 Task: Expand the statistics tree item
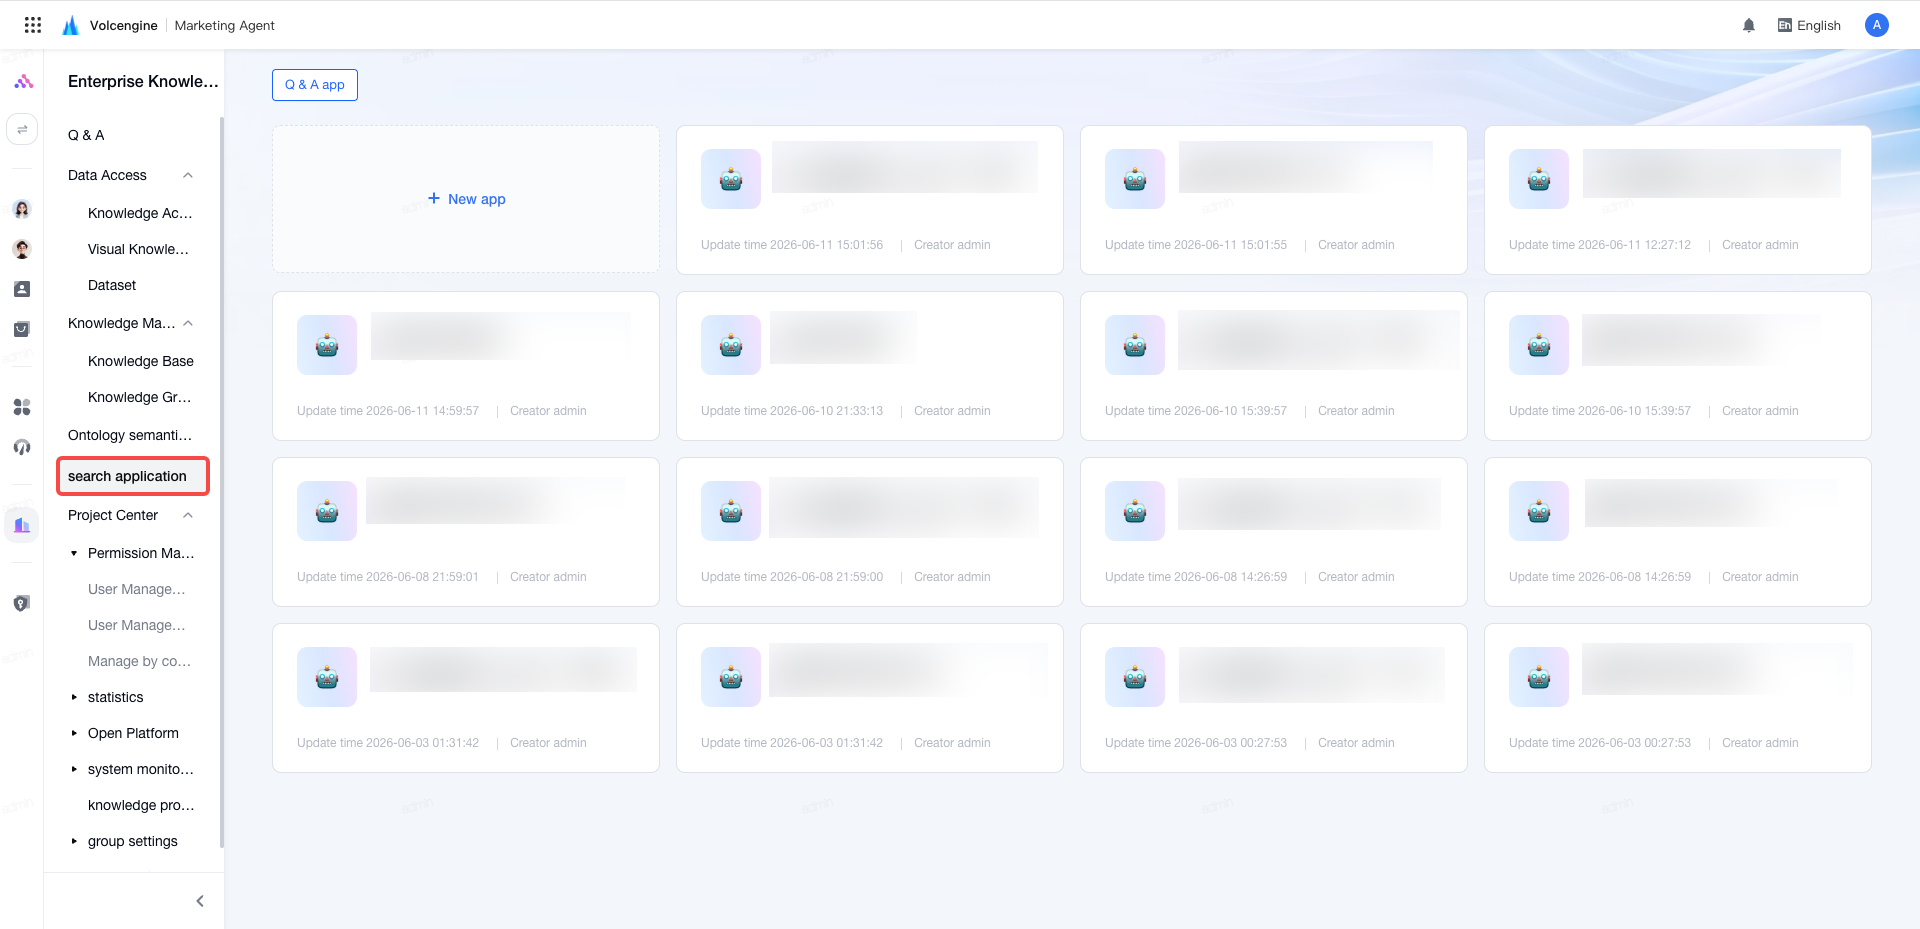74,697
